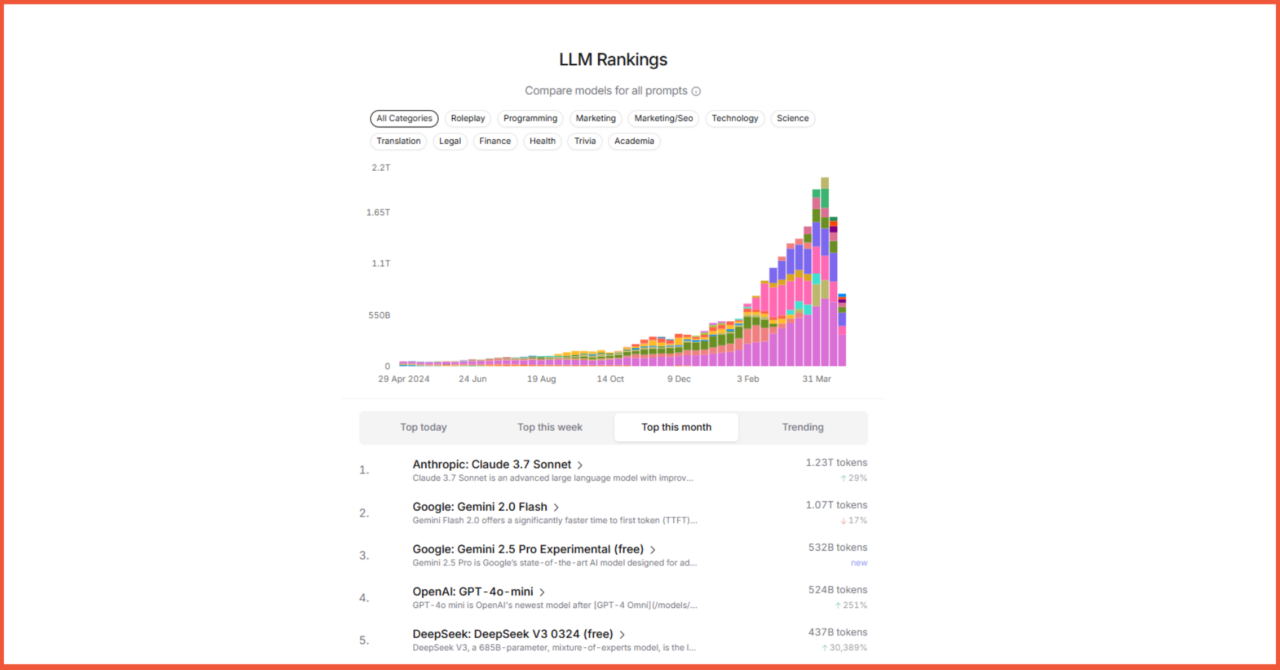Click the 30,389% growth indicator
This screenshot has height=670, width=1280.
tap(844, 647)
